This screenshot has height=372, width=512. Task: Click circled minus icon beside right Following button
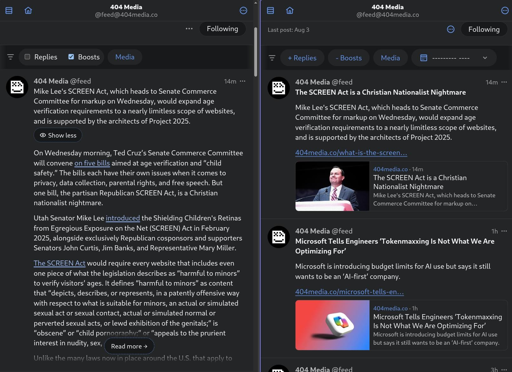tap(450, 29)
